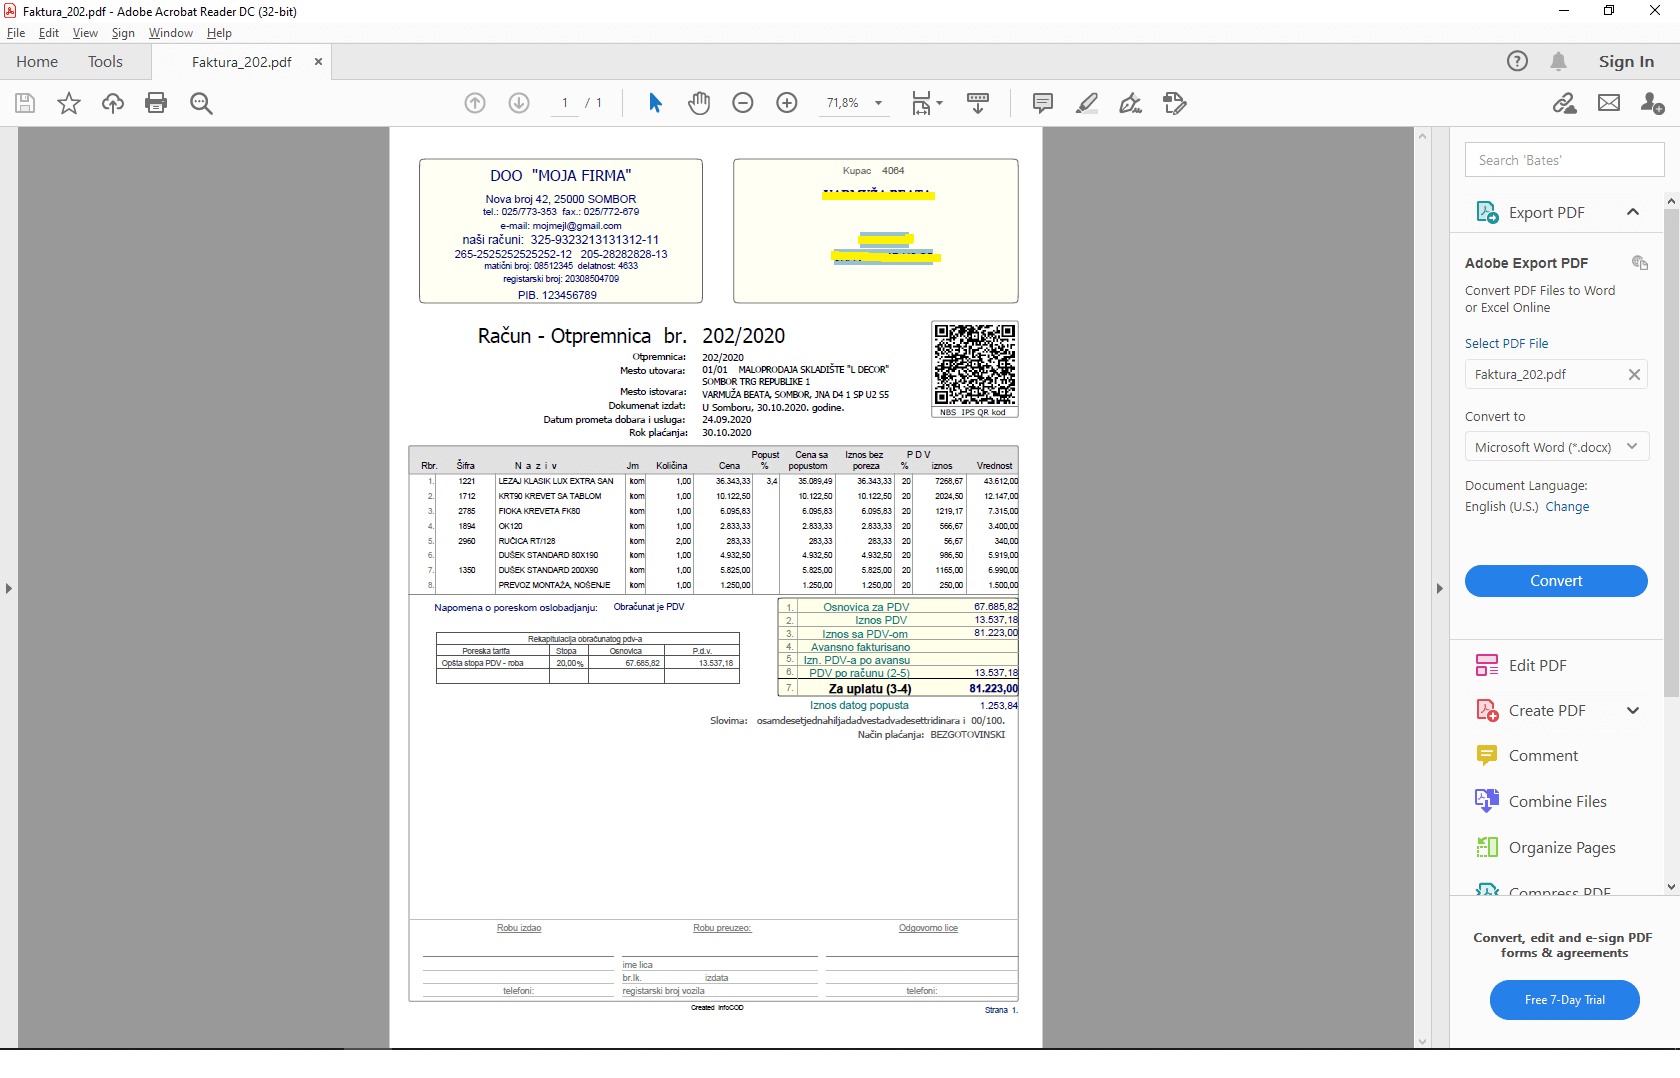Open the Window menu
1680x1078 pixels.
click(171, 33)
